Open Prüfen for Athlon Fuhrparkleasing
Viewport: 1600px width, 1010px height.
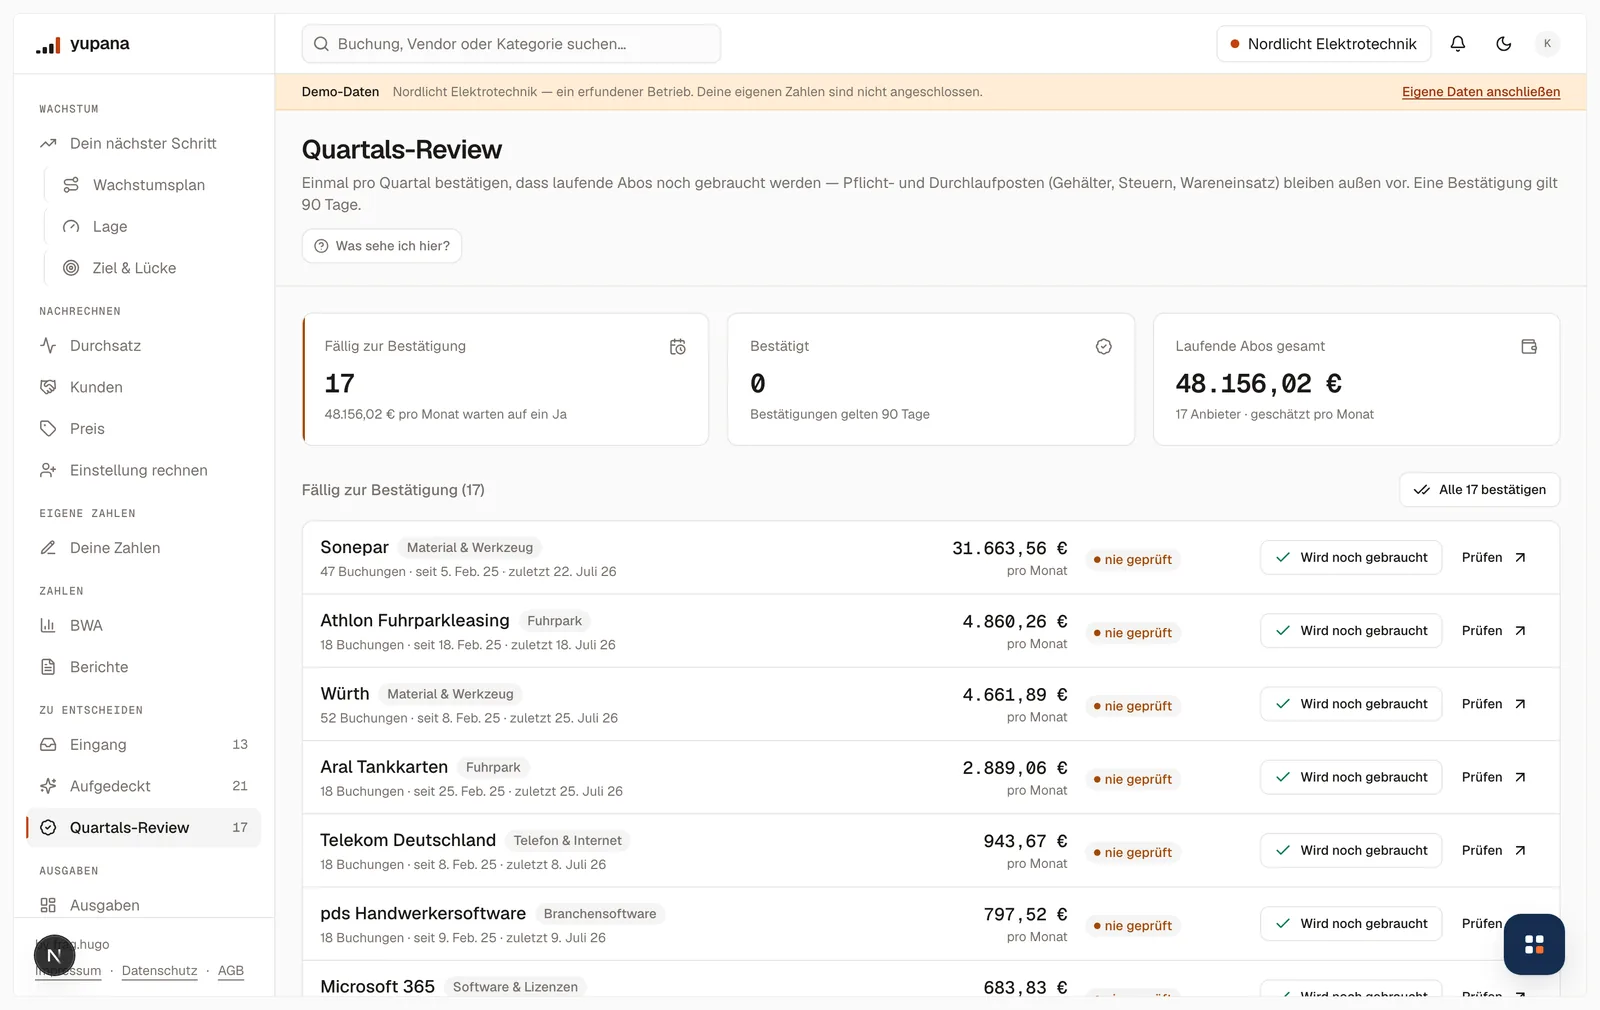tap(1494, 631)
